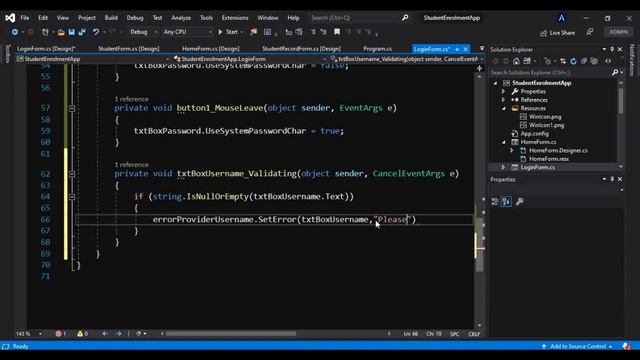Toggle Show All Files in Solution Explorer

click(x=594, y=61)
